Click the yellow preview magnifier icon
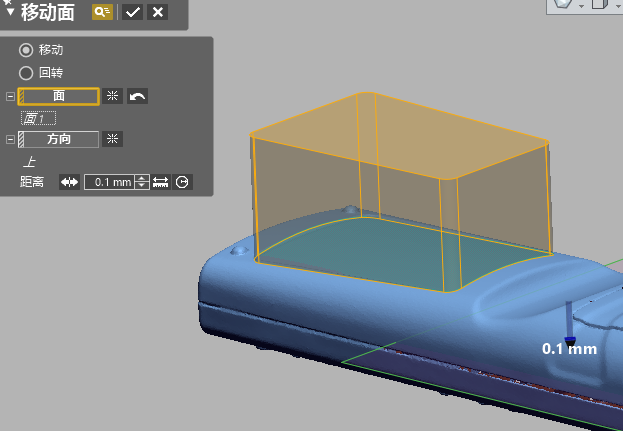Image resolution: width=623 pixels, height=431 pixels. (102, 12)
